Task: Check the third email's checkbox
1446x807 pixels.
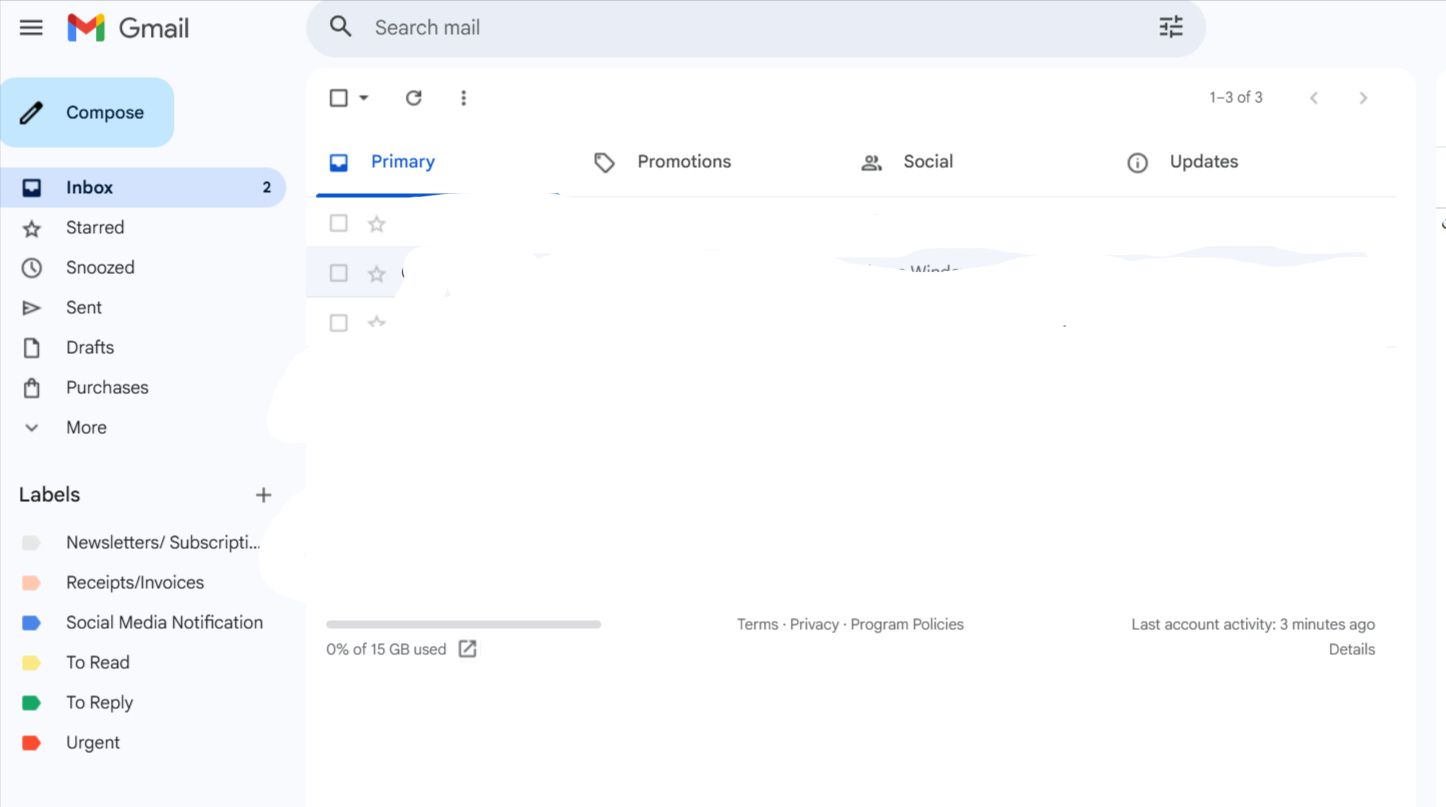Action: pyautogui.click(x=339, y=323)
